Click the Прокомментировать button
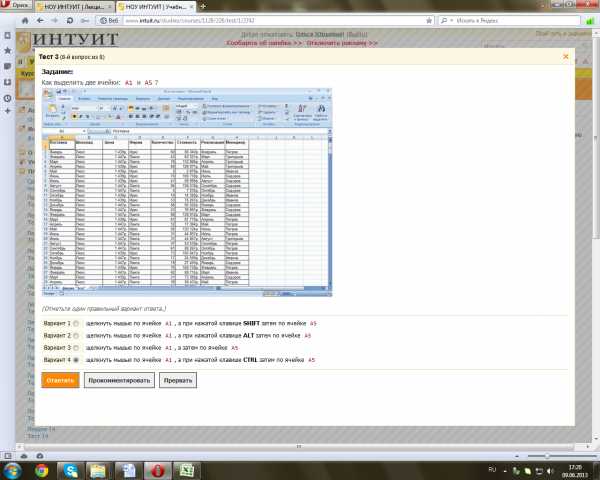This screenshot has height=480, width=600. click(x=119, y=380)
